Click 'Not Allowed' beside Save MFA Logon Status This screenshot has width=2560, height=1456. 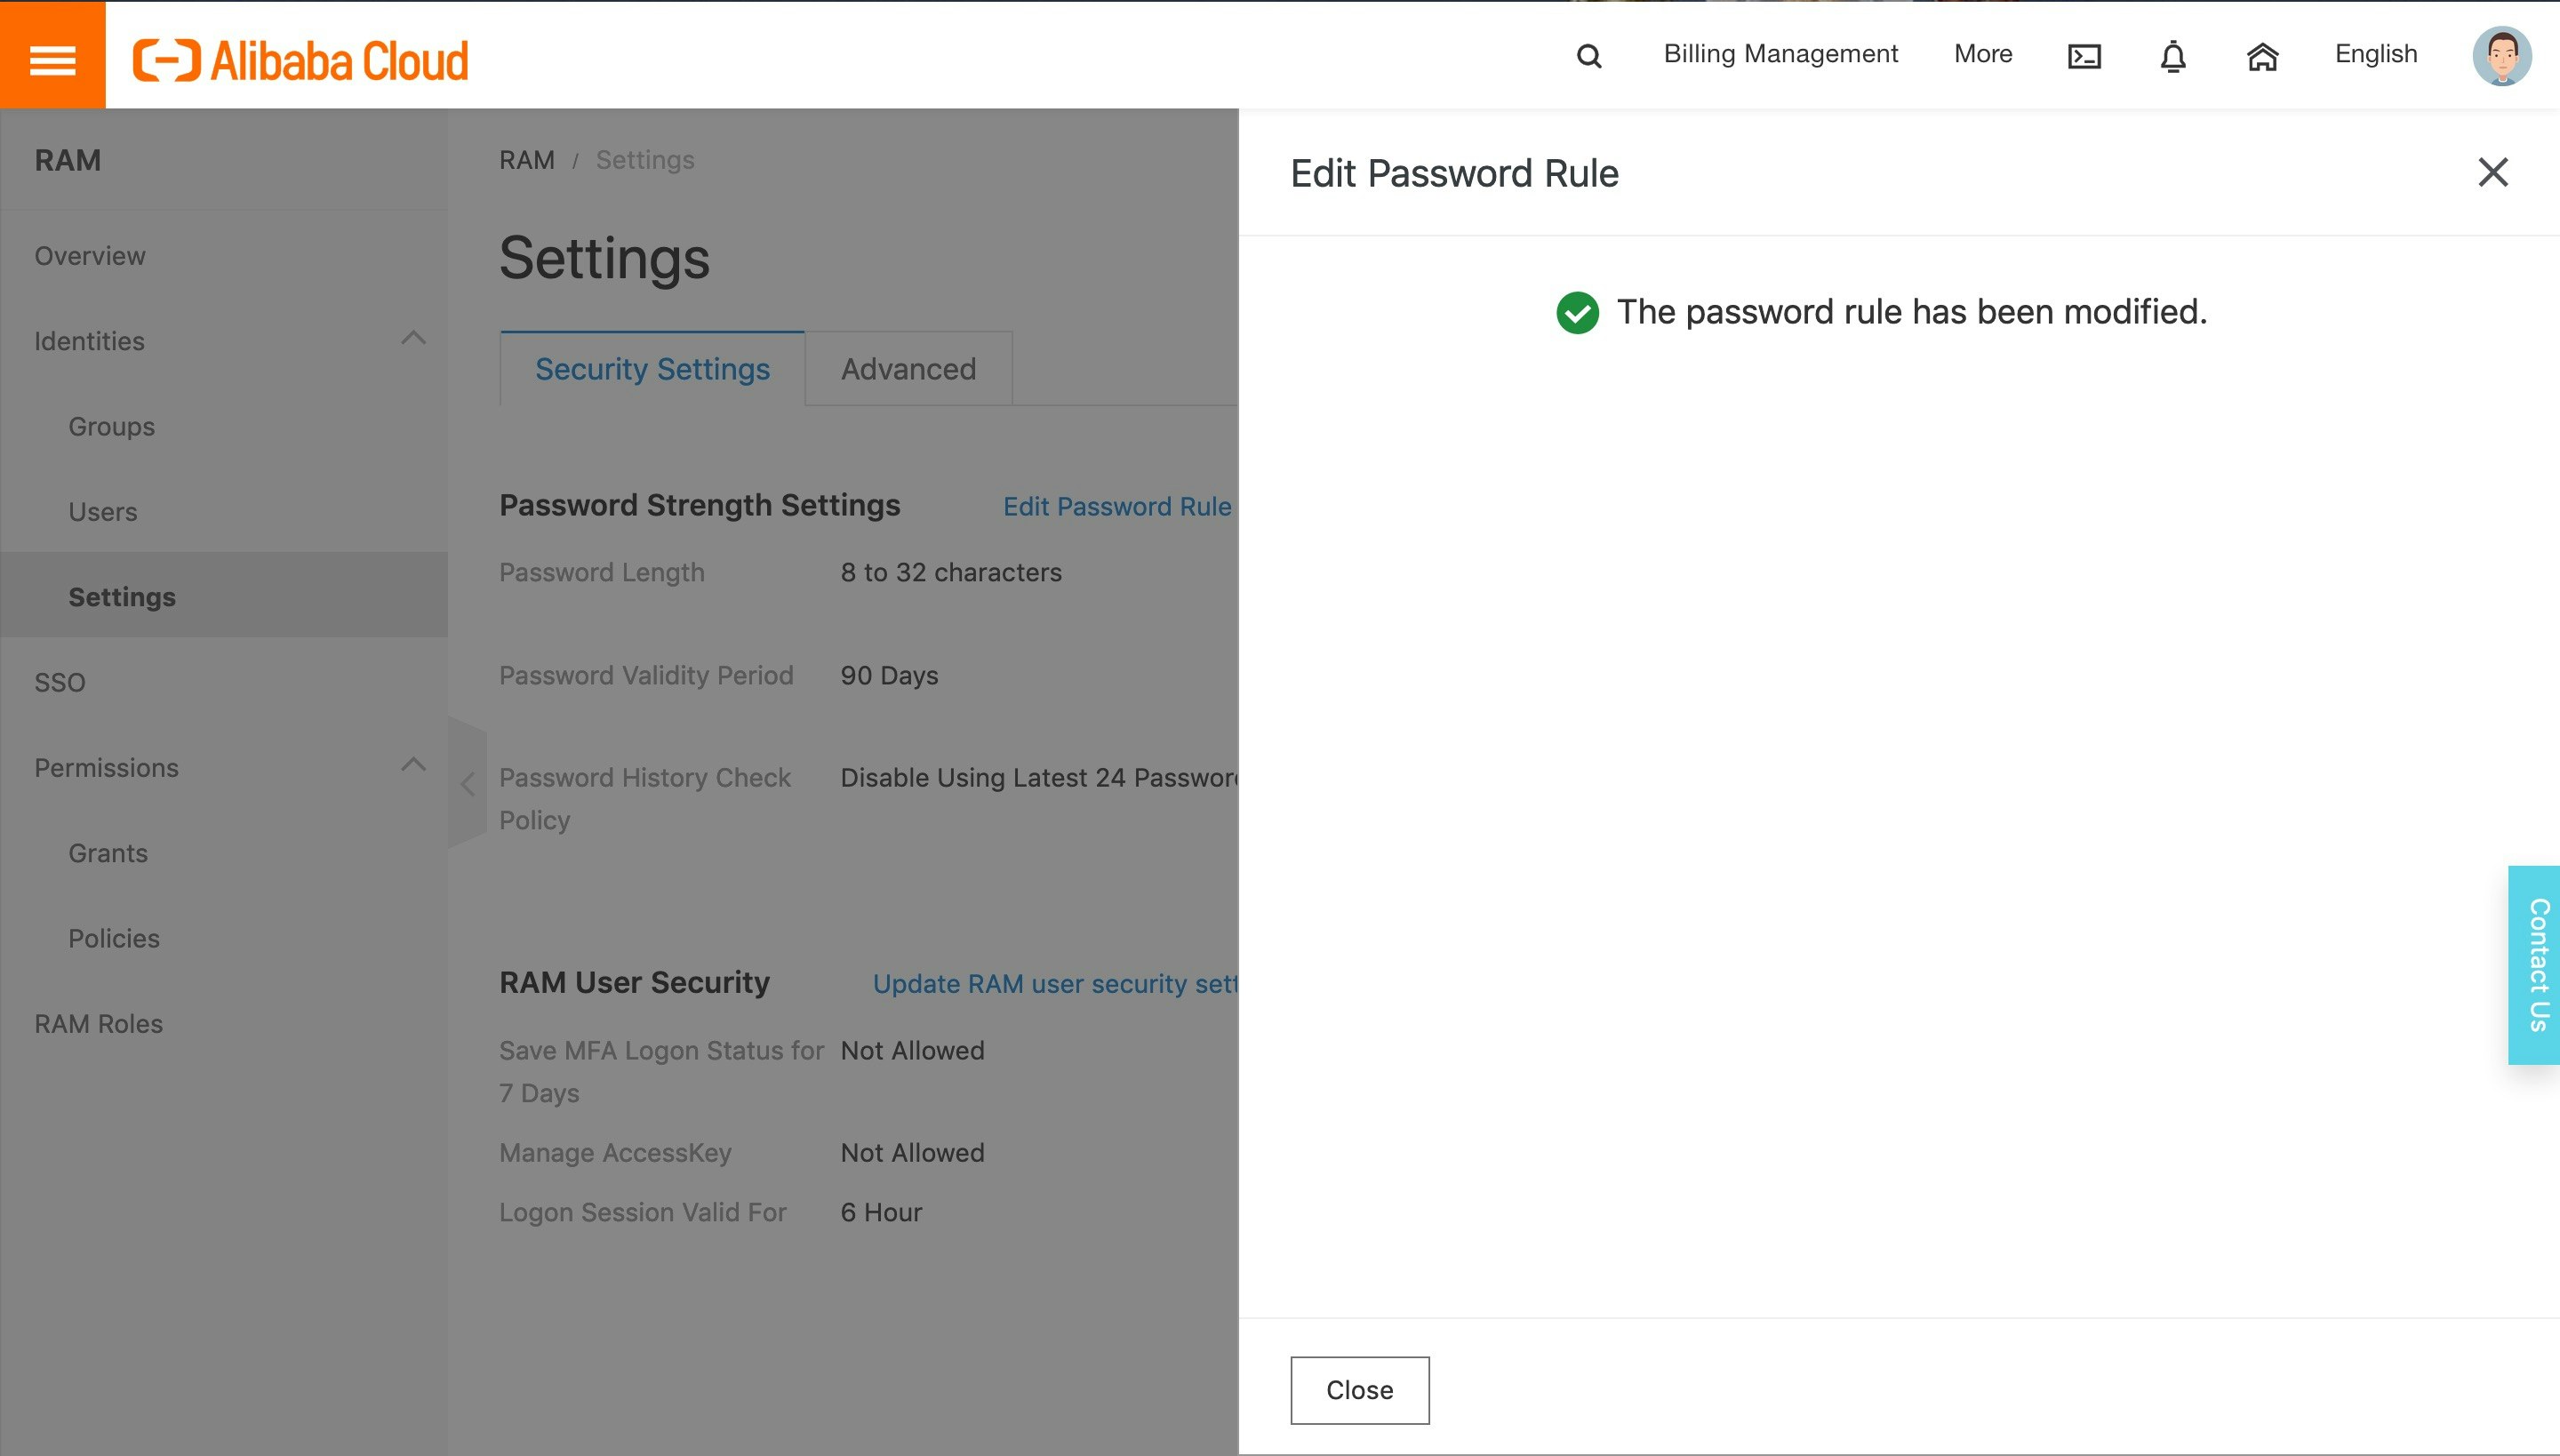pyautogui.click(x=912, y=1050)
